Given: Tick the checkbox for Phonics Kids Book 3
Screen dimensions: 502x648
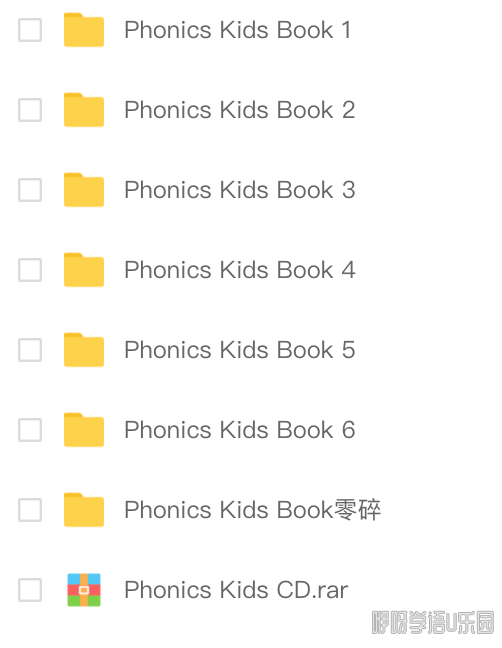Looking at the screenshot, I should (30, 190).
